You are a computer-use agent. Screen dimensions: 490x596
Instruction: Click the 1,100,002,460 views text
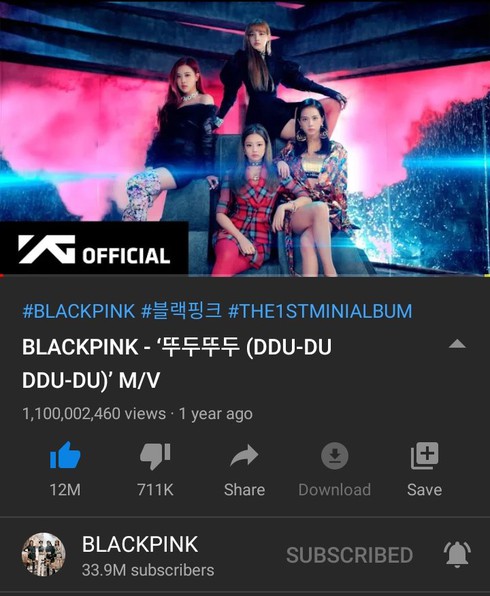click(94, 414)
